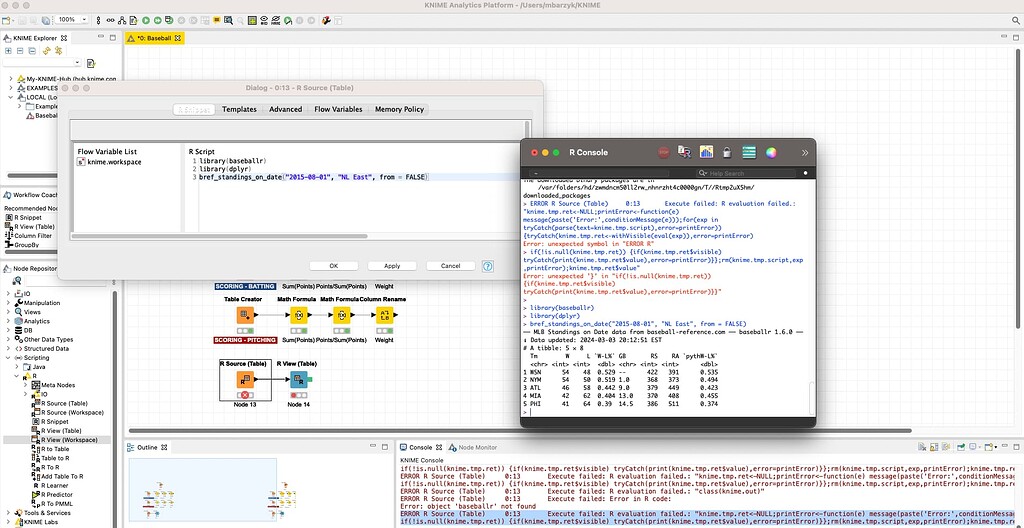Viewport: 1024px width, 528px height.
Task: Click the script icon beside KNIME Explorer filter
Action: pyautogui.click(x=91, y=63)
